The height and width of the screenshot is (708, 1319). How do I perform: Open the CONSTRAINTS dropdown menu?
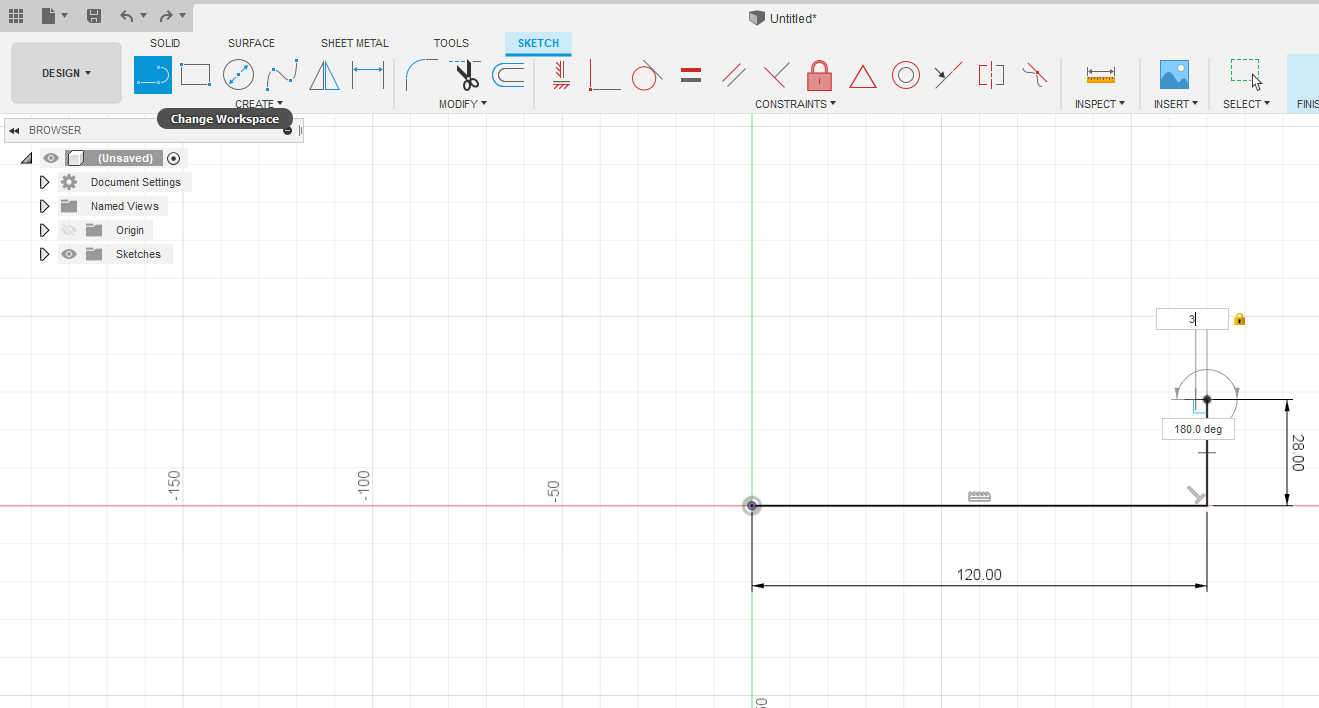[795, 104]
